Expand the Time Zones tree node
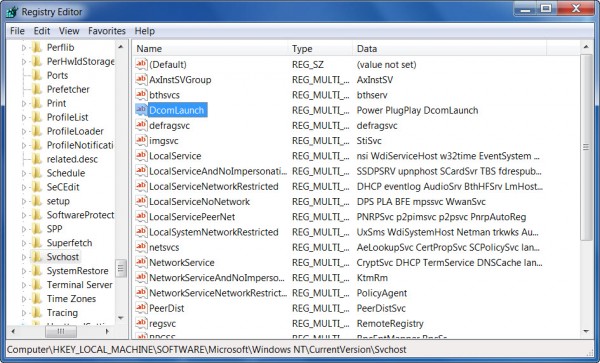Image resolution: width=600 pixels, height=363 pixels. click(x=24, y=299)
